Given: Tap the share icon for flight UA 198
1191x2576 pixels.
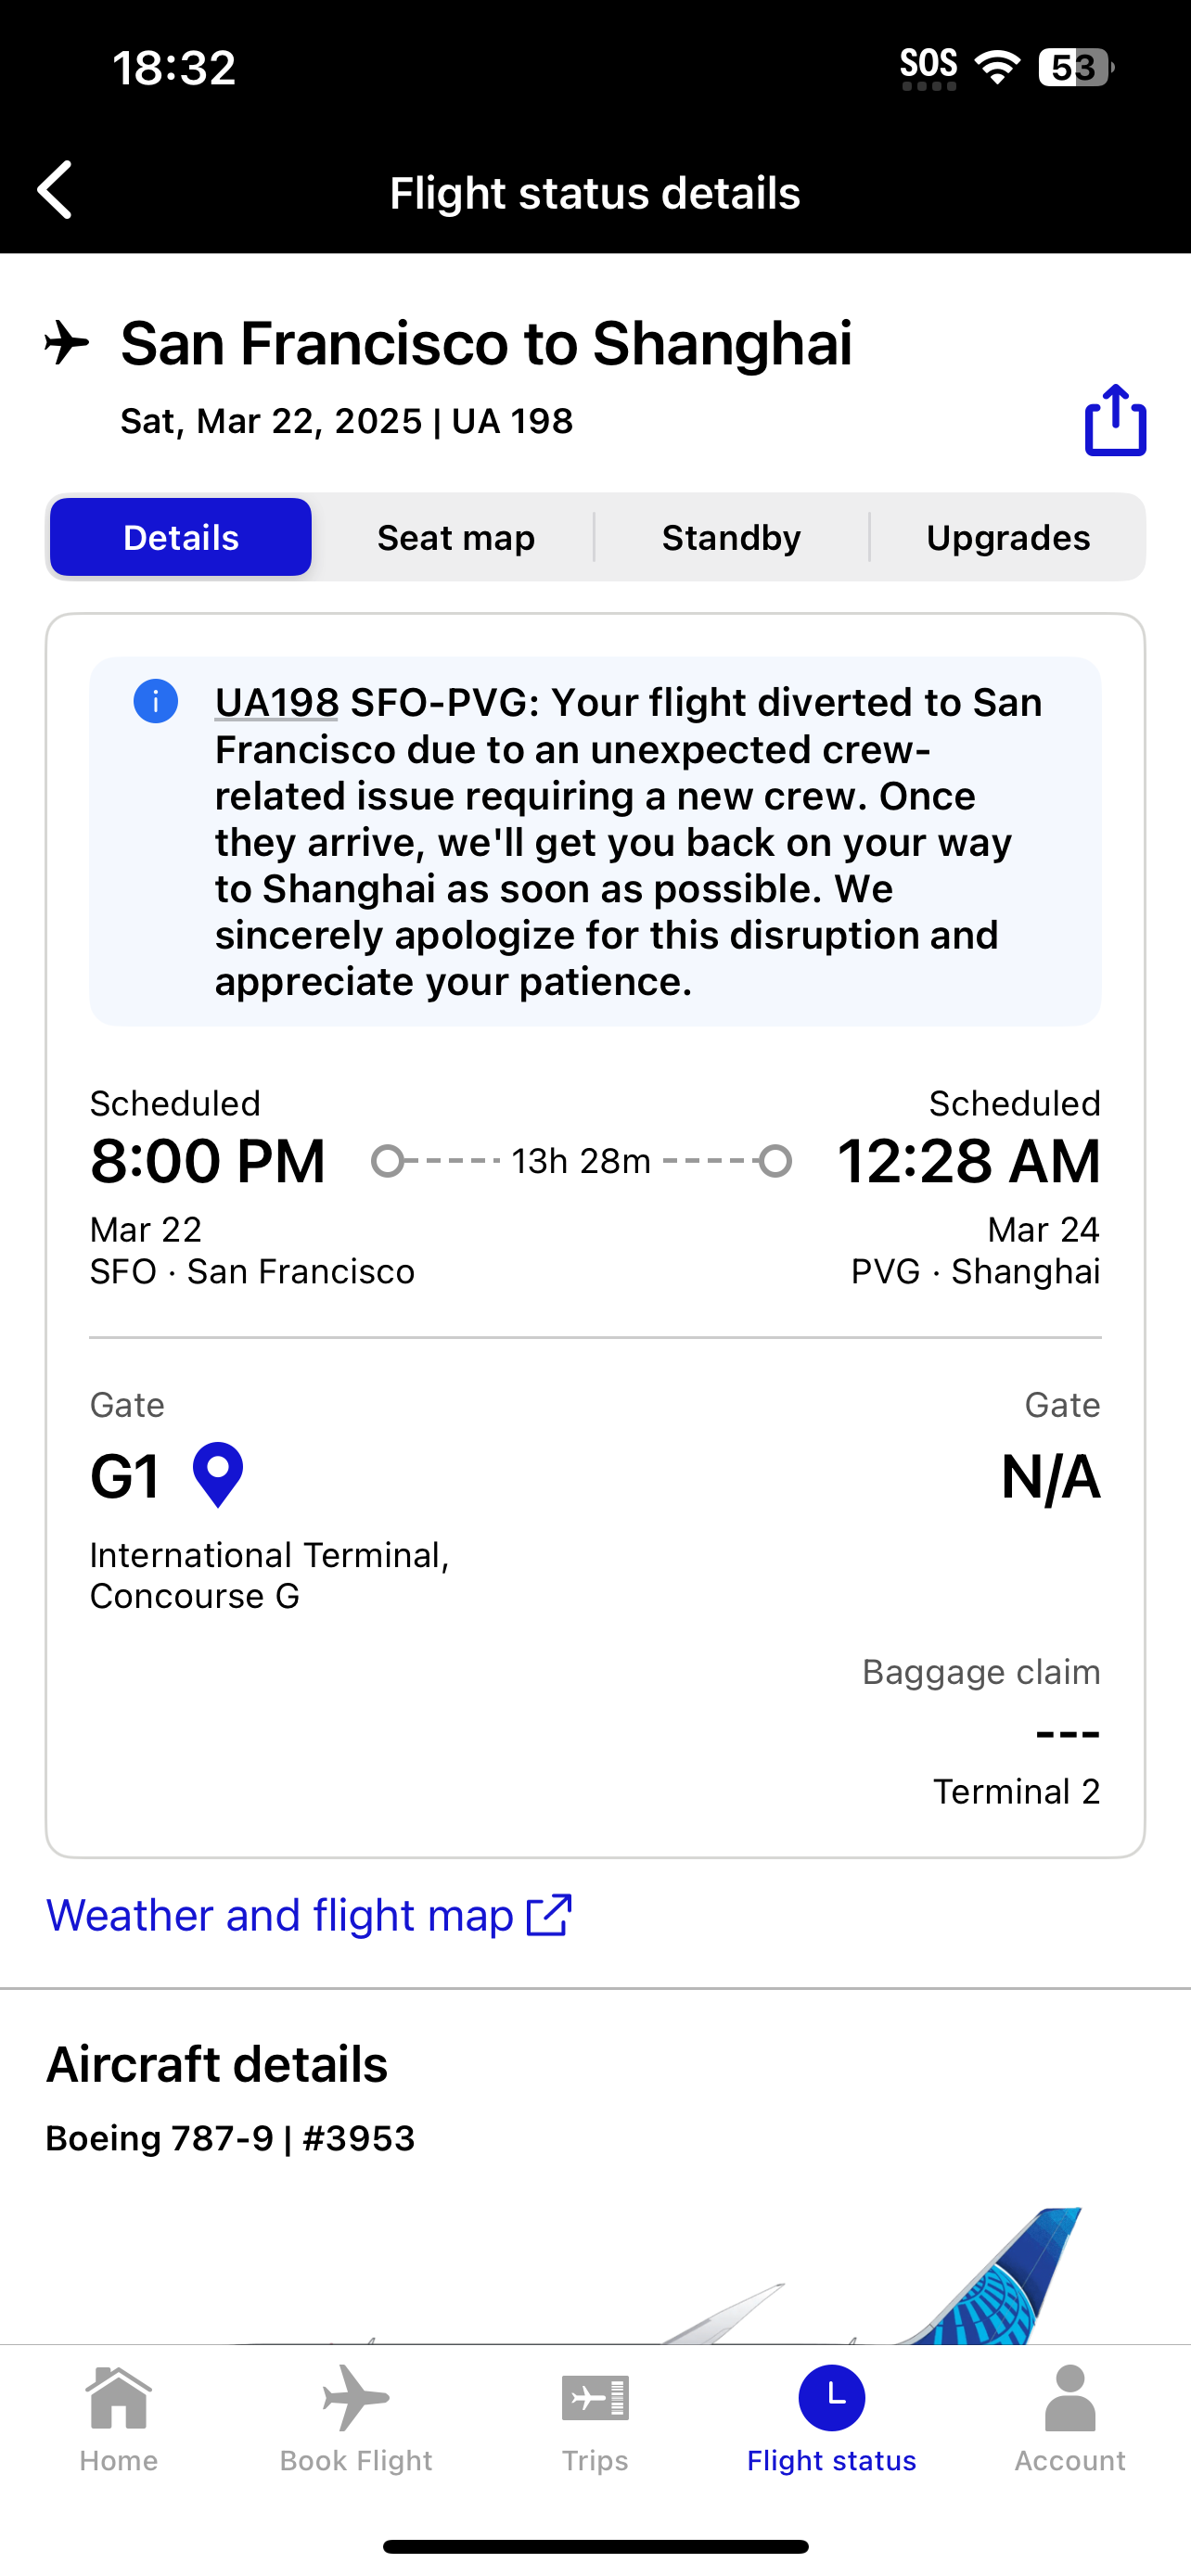Looking at the screenshot, I should pyautogui.click(x=1115, y=420).
